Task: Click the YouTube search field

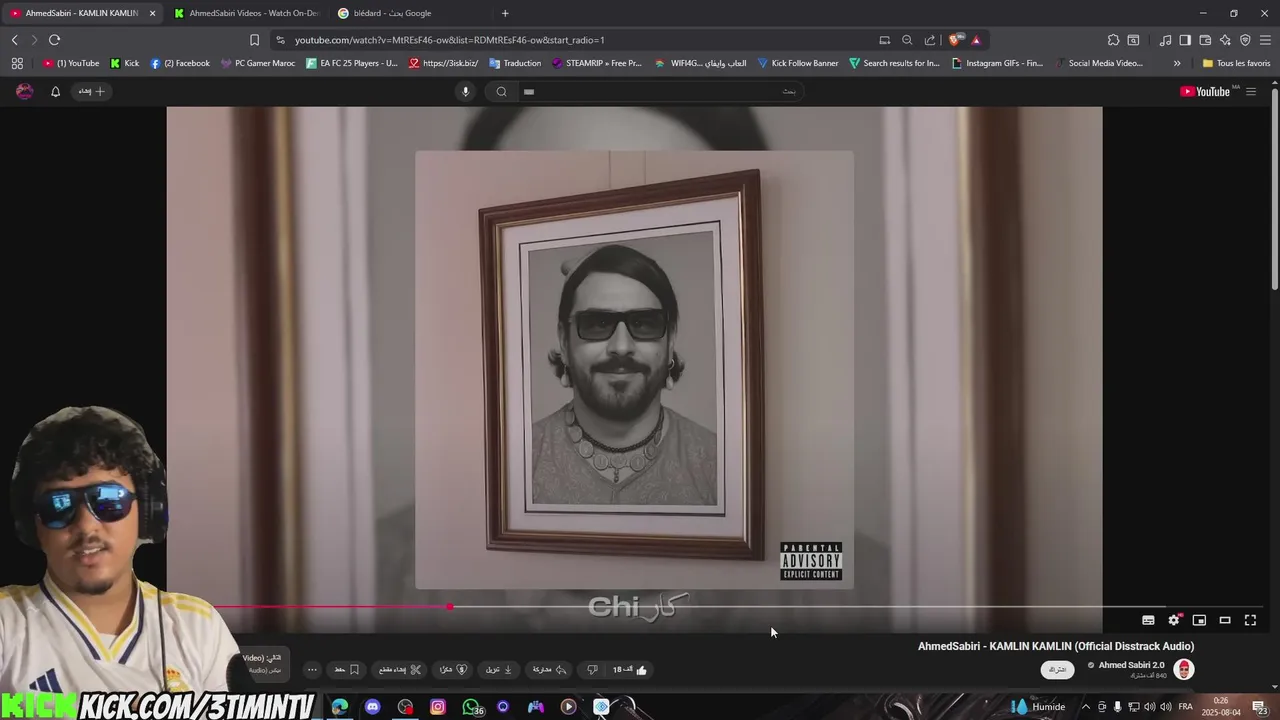Action: [x=660, y=91]
